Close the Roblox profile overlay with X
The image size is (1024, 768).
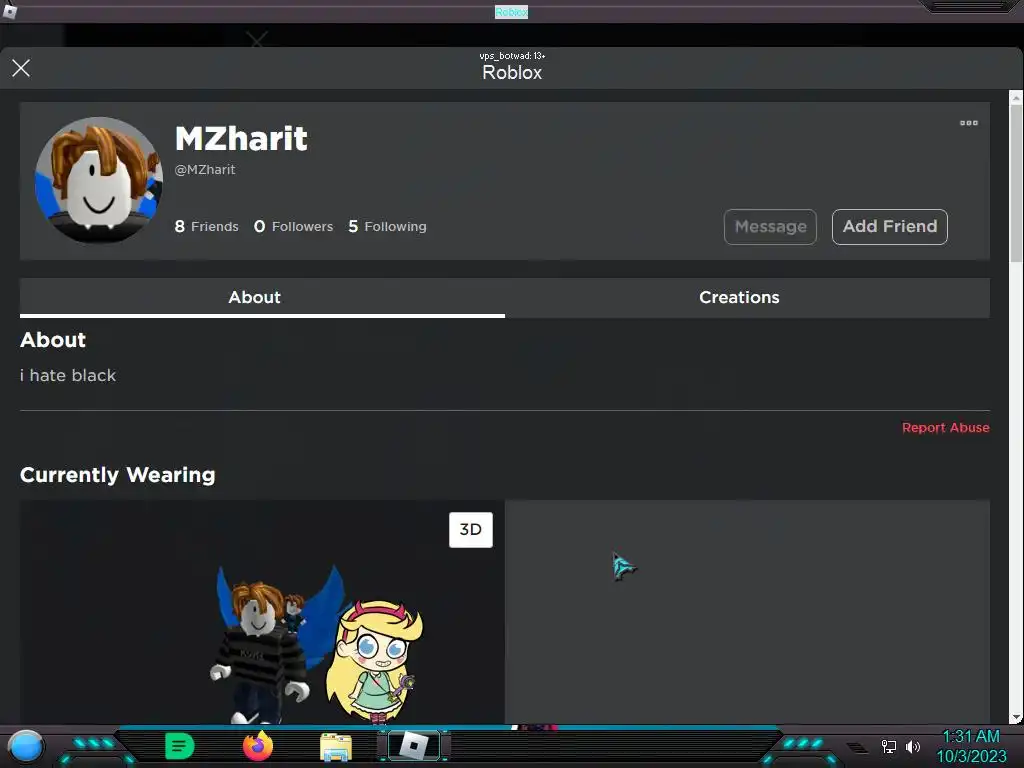[21, 68]
